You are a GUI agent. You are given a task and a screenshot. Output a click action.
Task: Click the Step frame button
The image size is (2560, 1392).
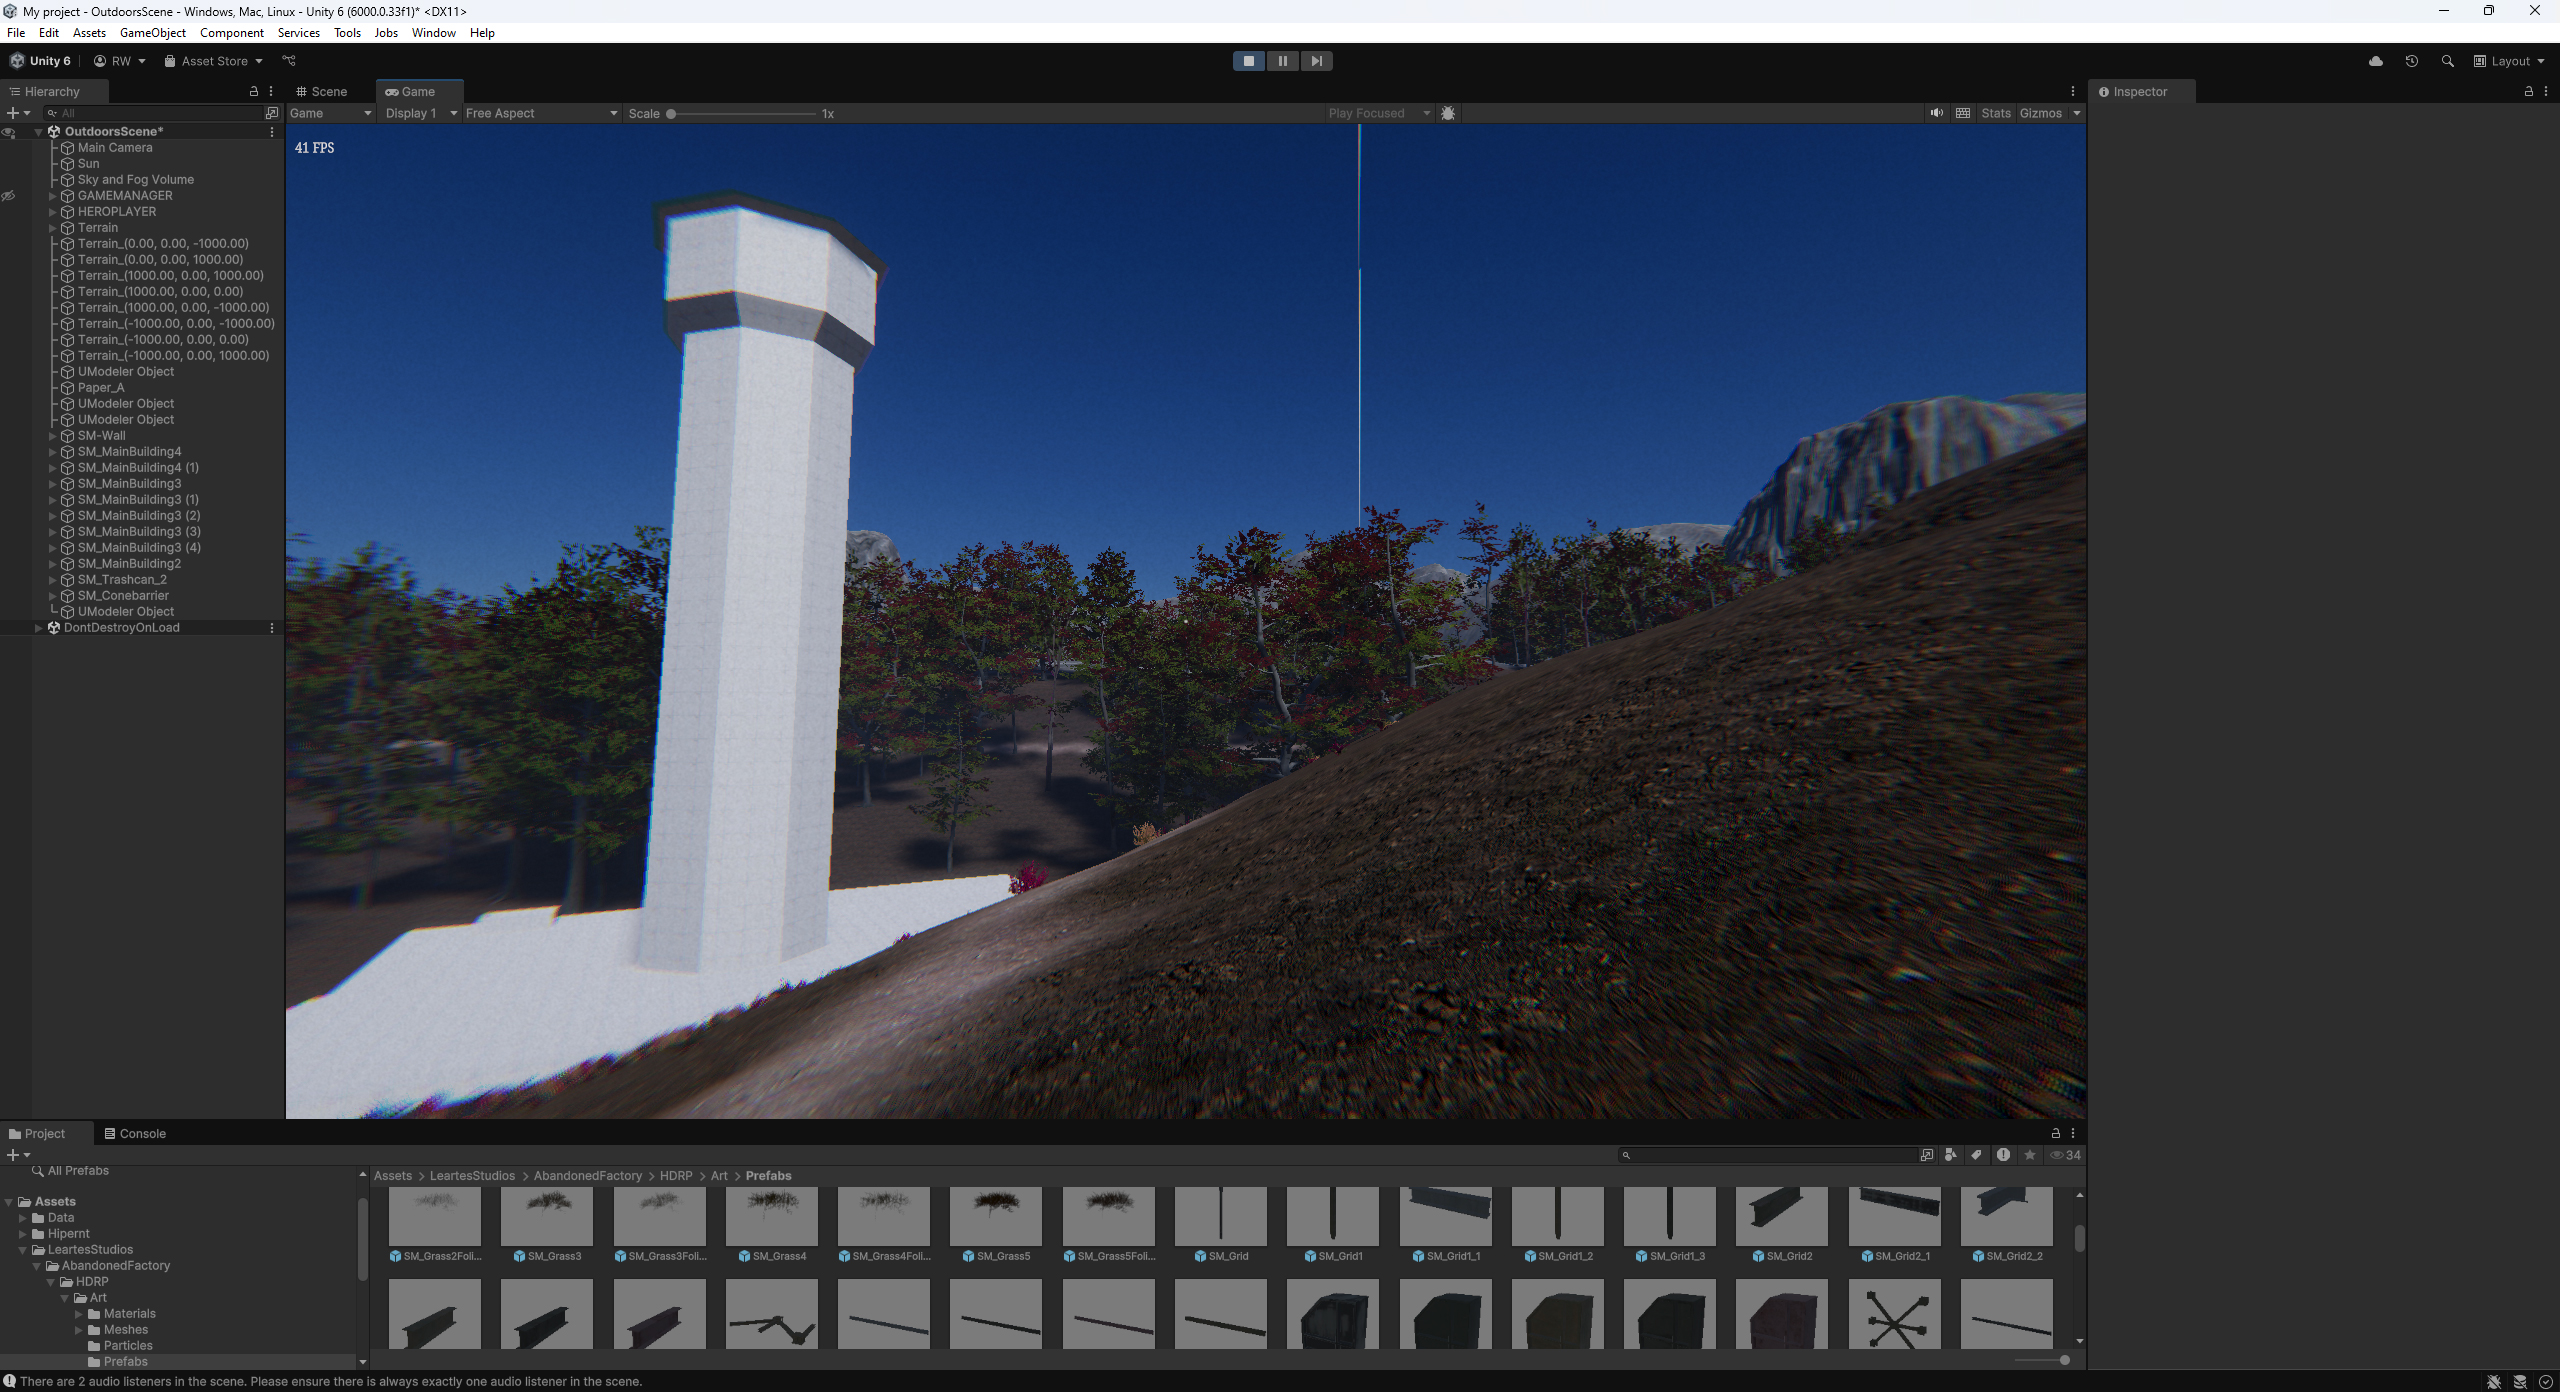pos(1316,61)
